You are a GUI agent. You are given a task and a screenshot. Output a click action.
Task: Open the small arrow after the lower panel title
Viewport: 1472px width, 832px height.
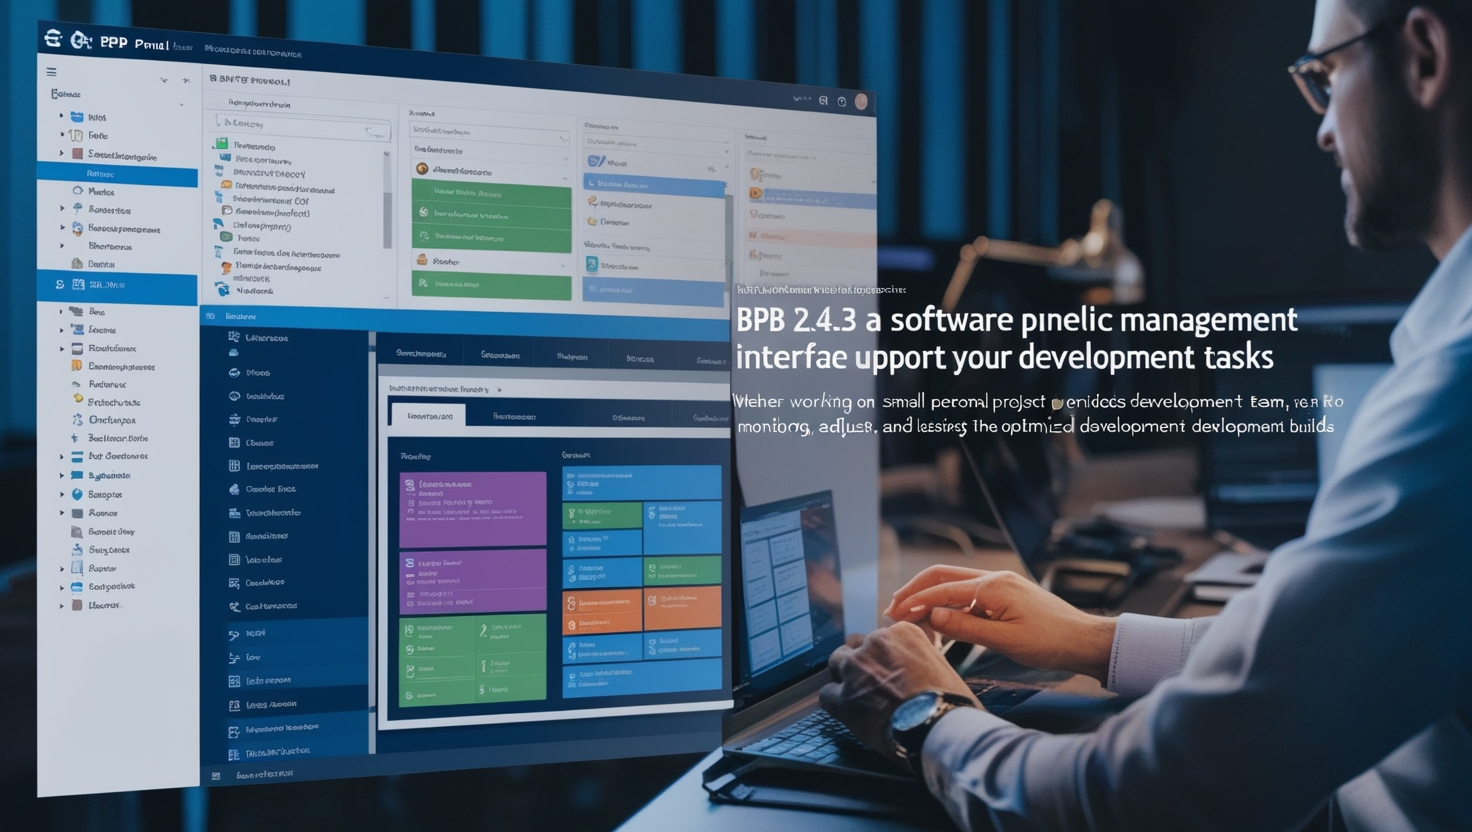coord(499,389)
